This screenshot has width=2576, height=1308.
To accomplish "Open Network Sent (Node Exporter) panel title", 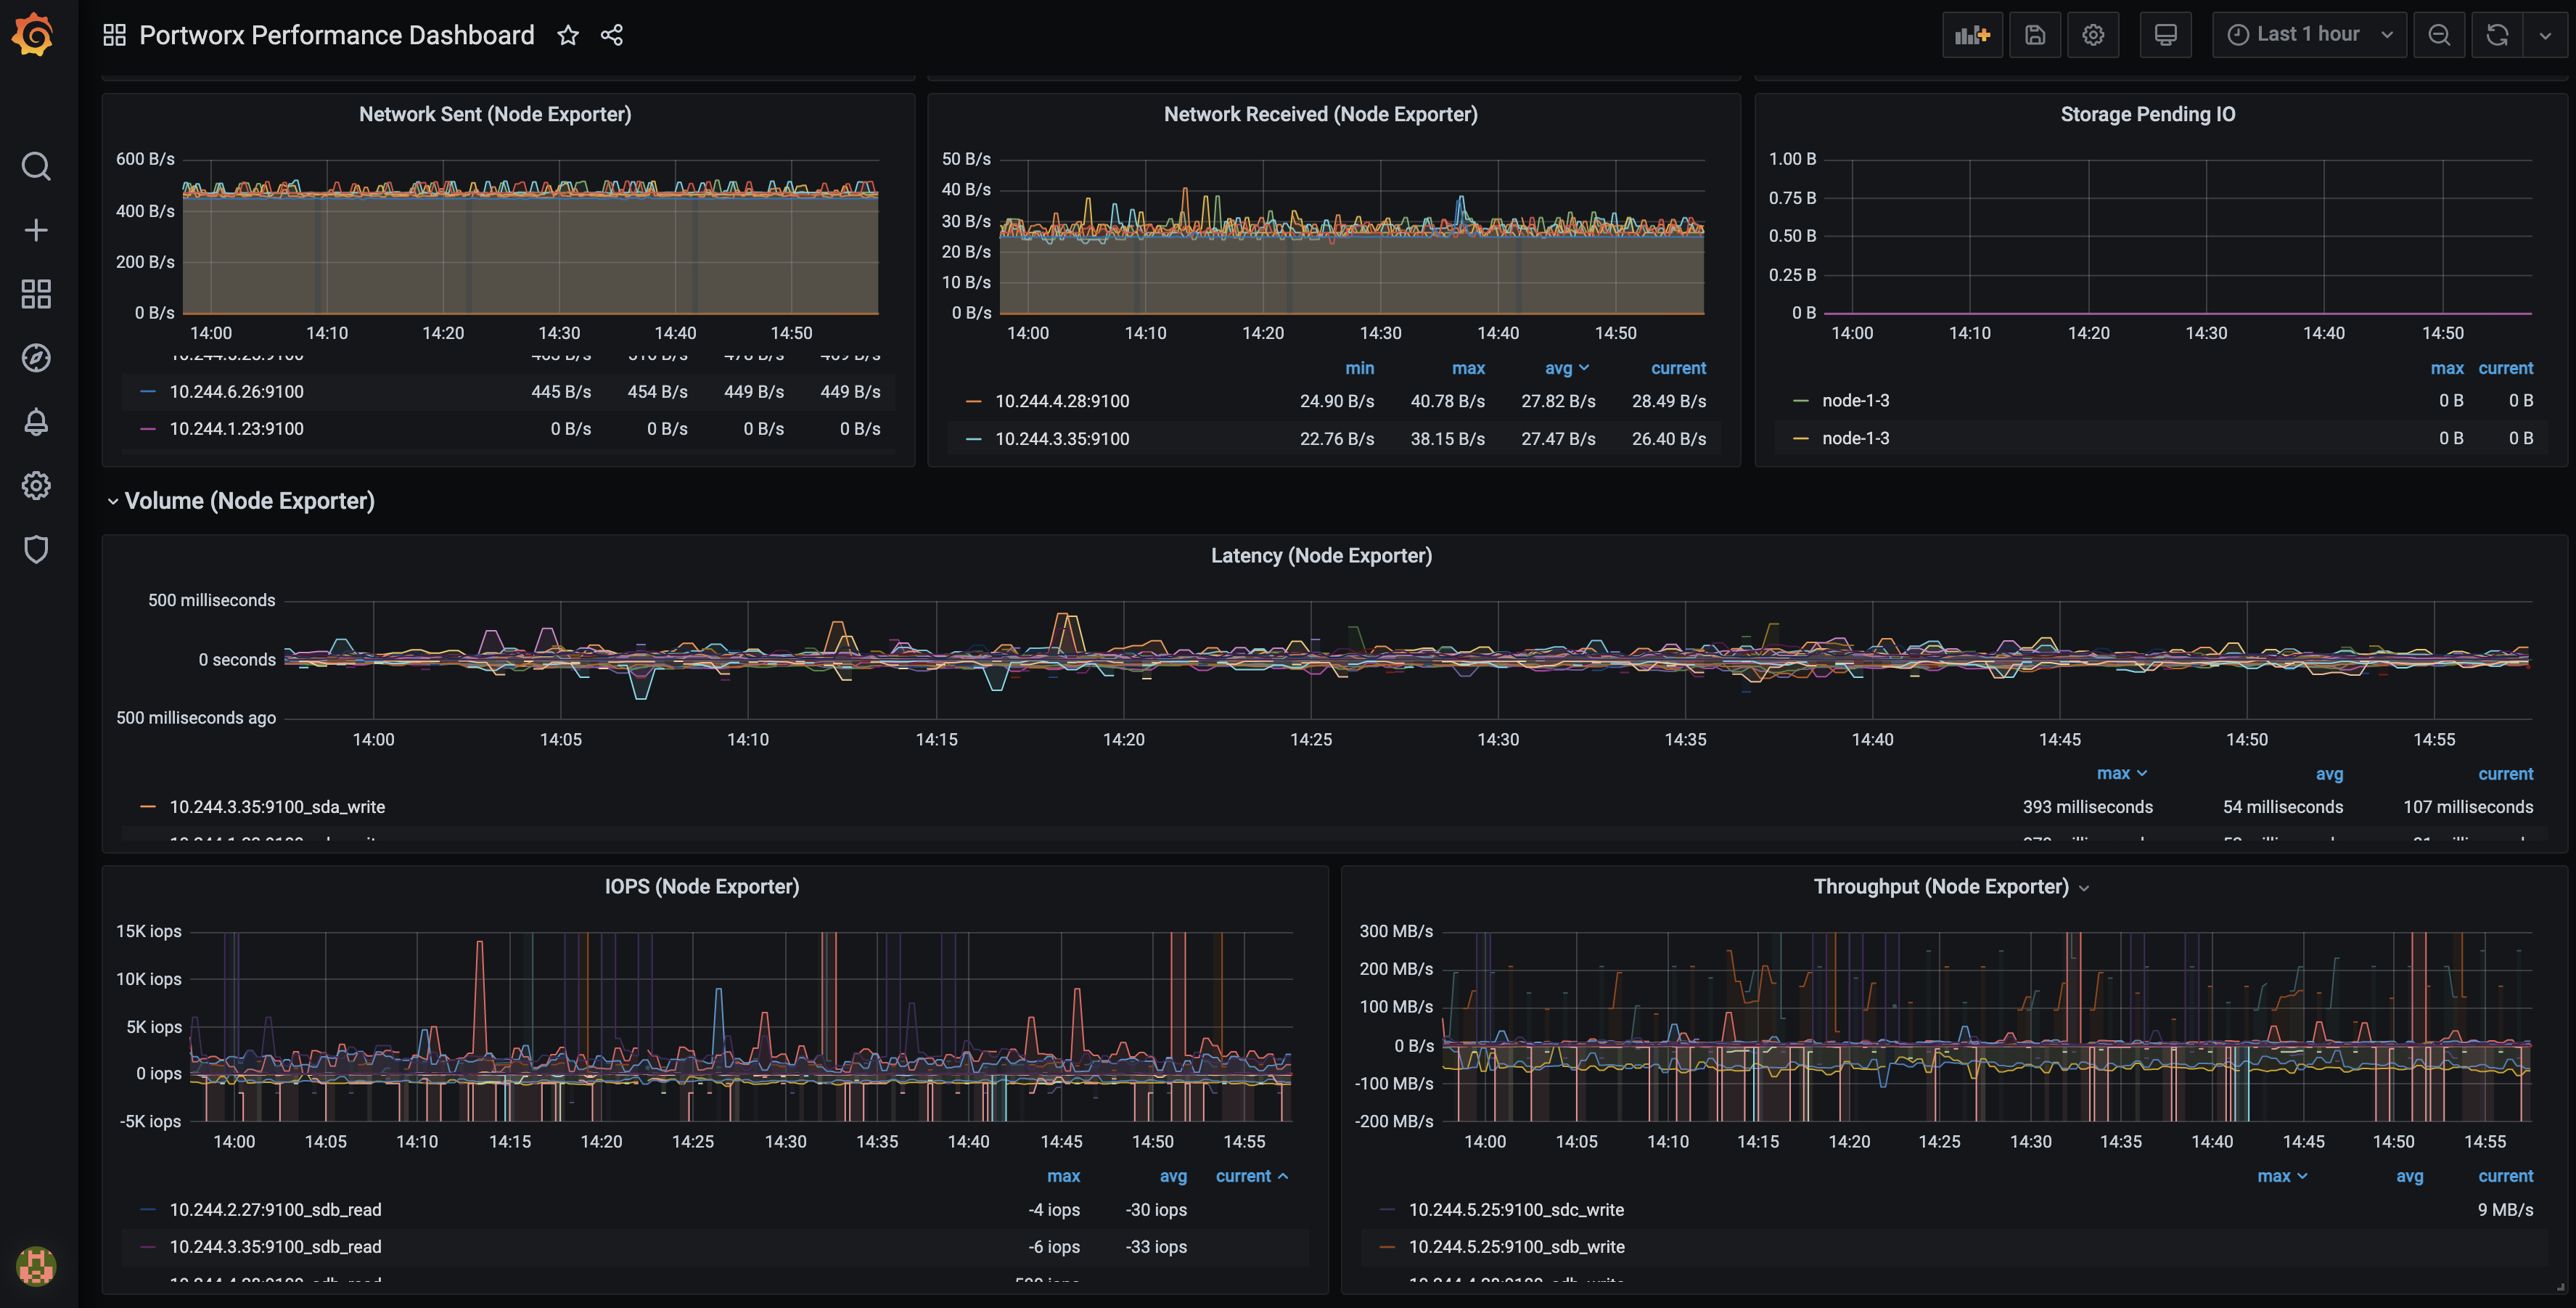I will coord(495,114).
